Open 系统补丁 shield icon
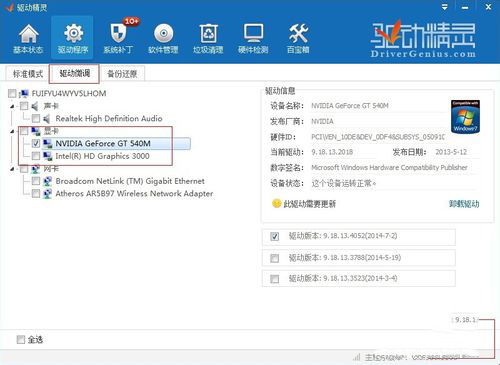500x365 pixels. (118, 34)
